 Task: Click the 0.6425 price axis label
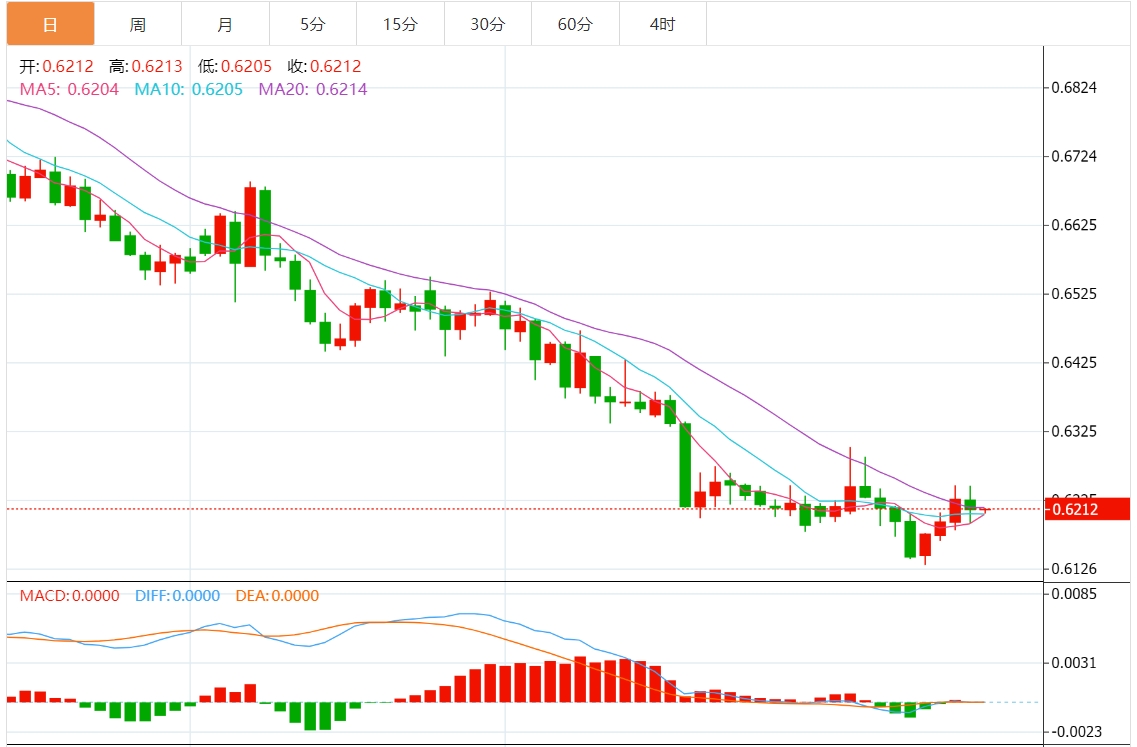click(x=1074, y=363)
